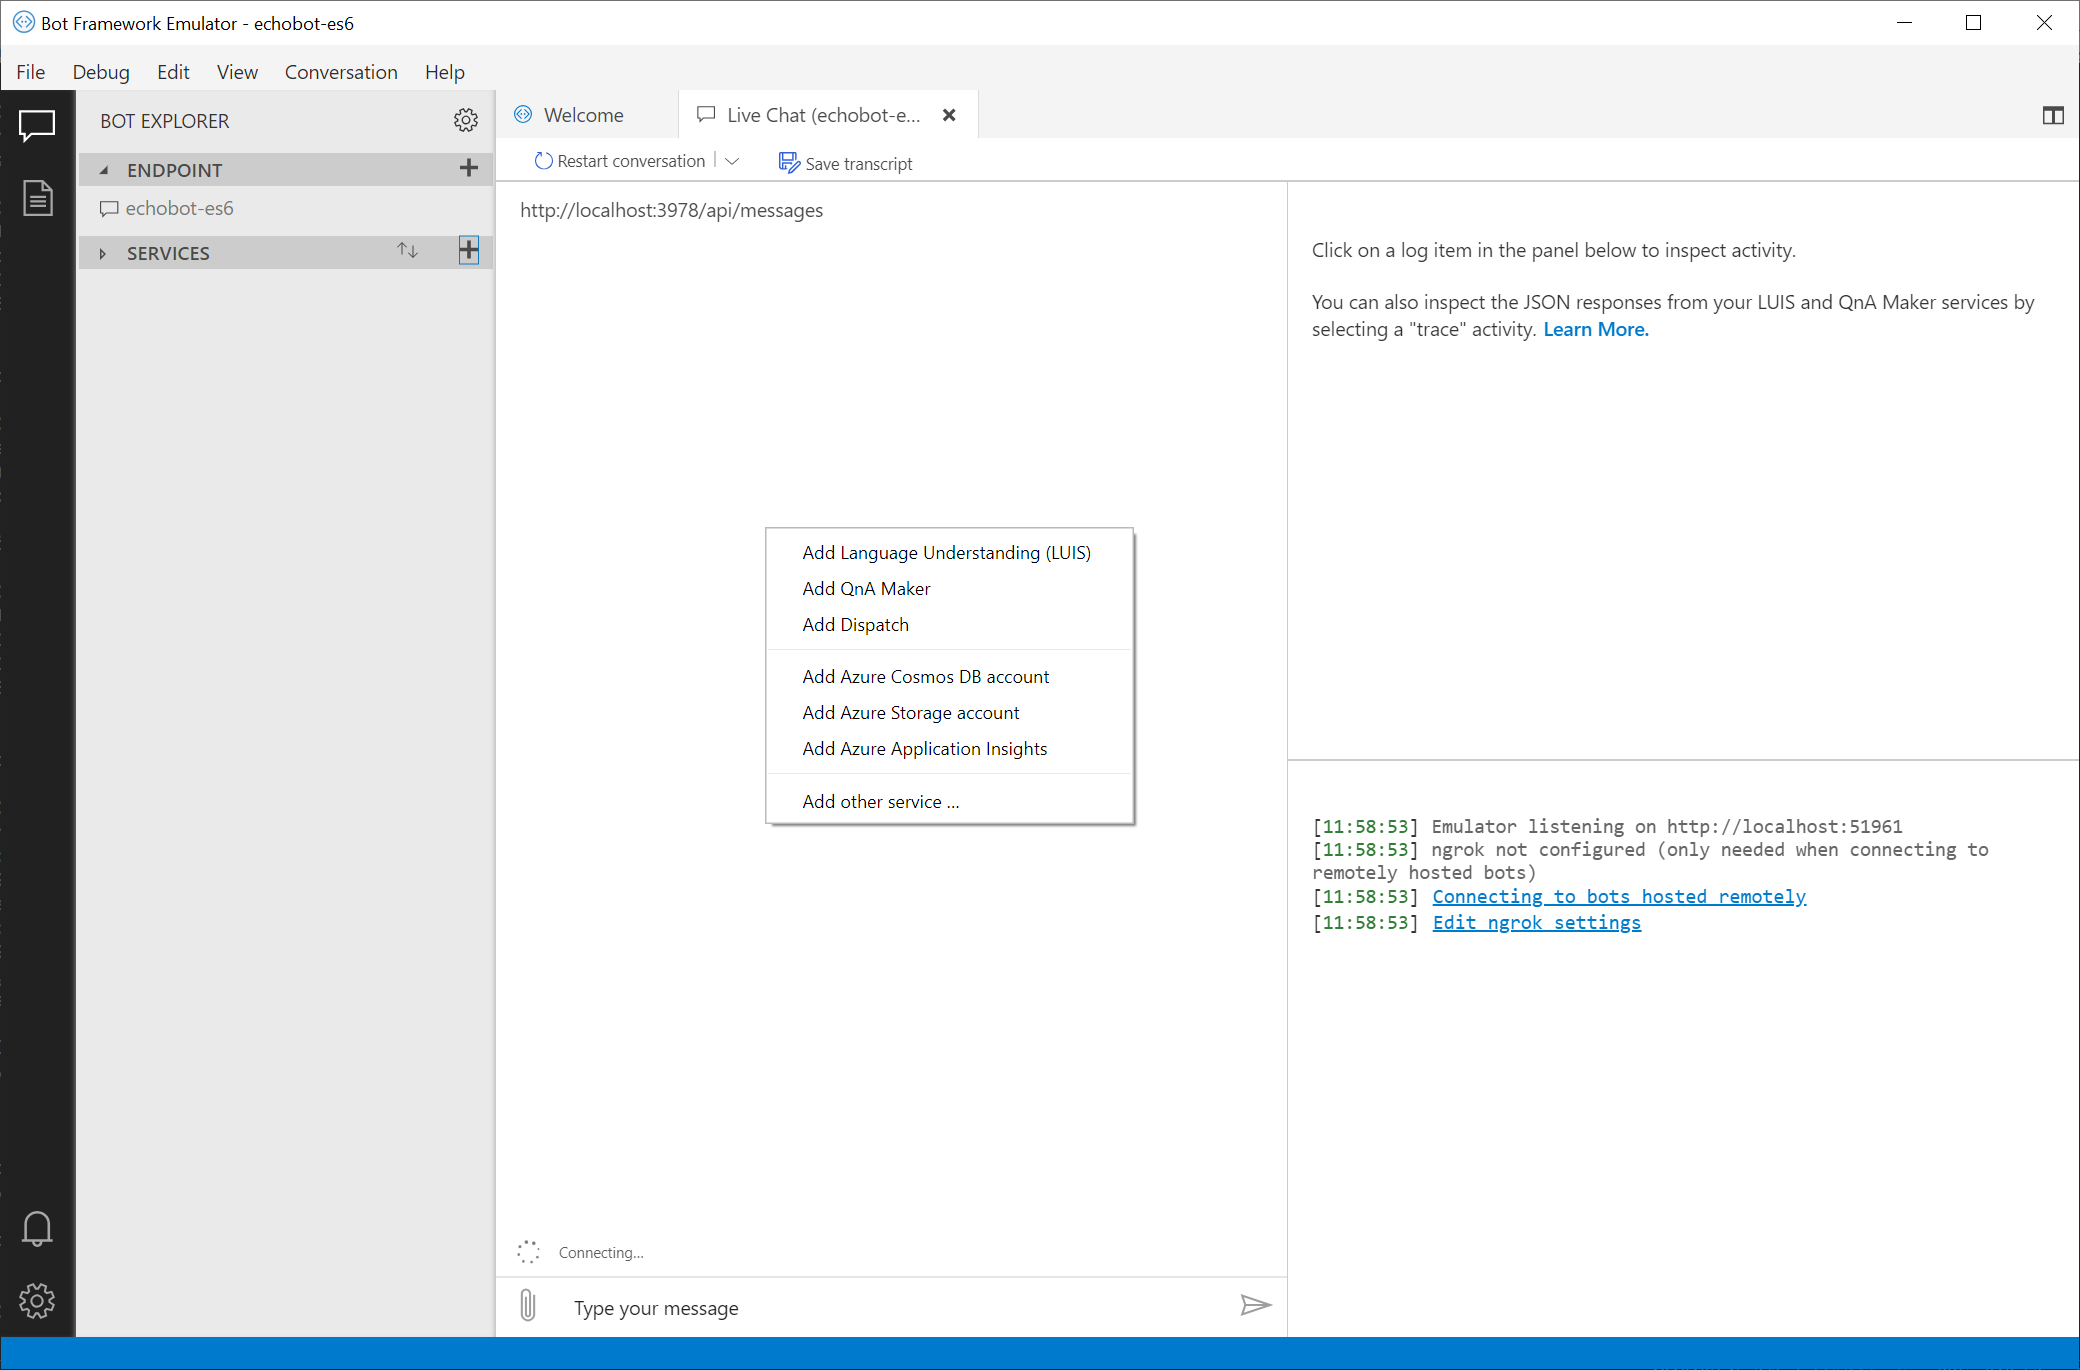Click the Bot Framework Emulator title icon

[23, 22]
